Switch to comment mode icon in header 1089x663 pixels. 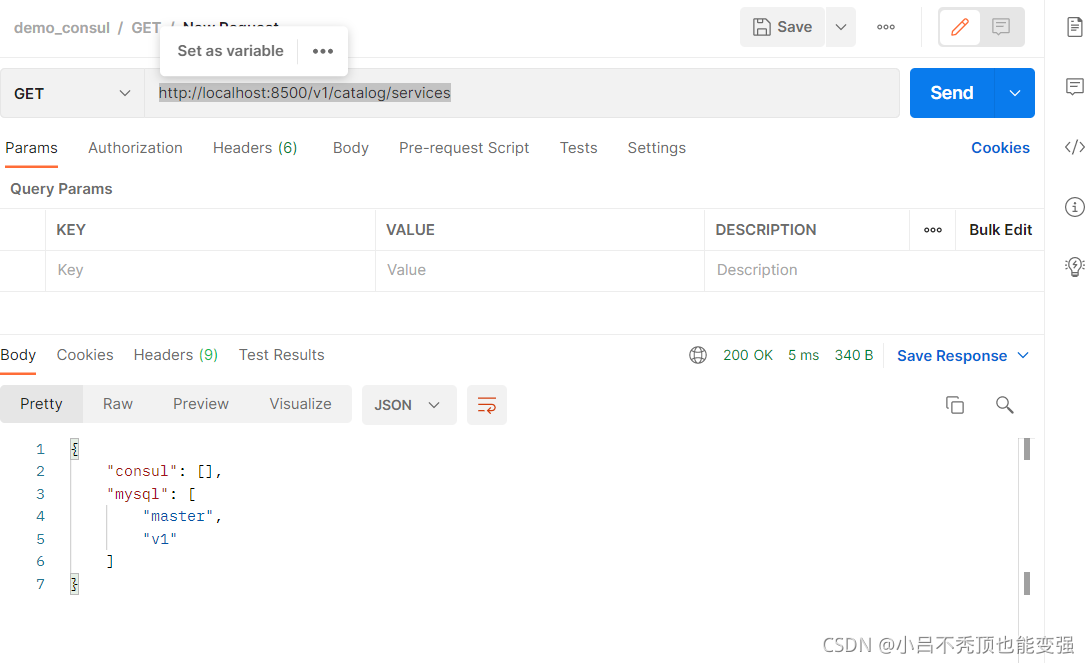[x=1001, y=27]
